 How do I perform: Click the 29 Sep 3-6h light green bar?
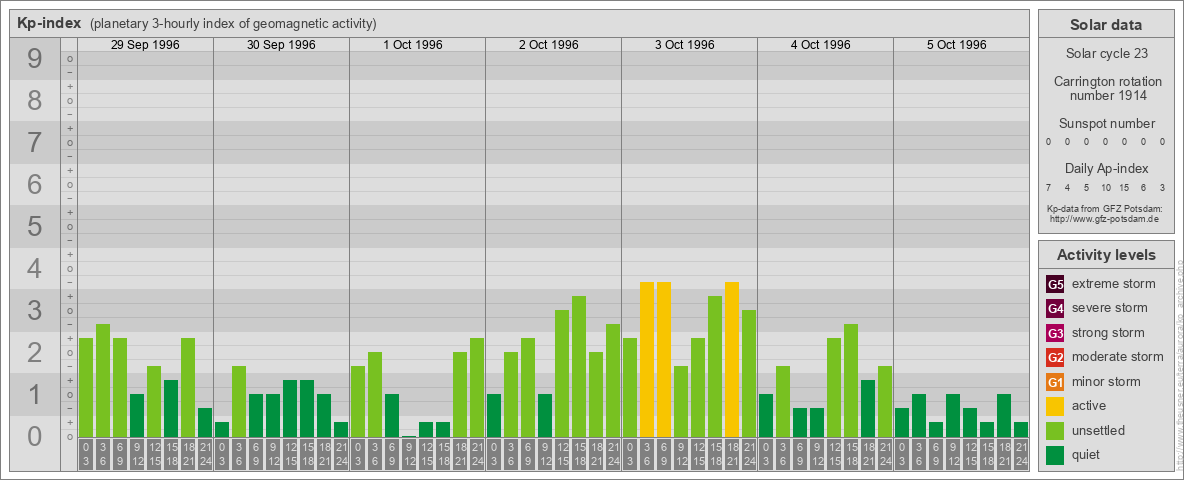(x=103, y=380)
